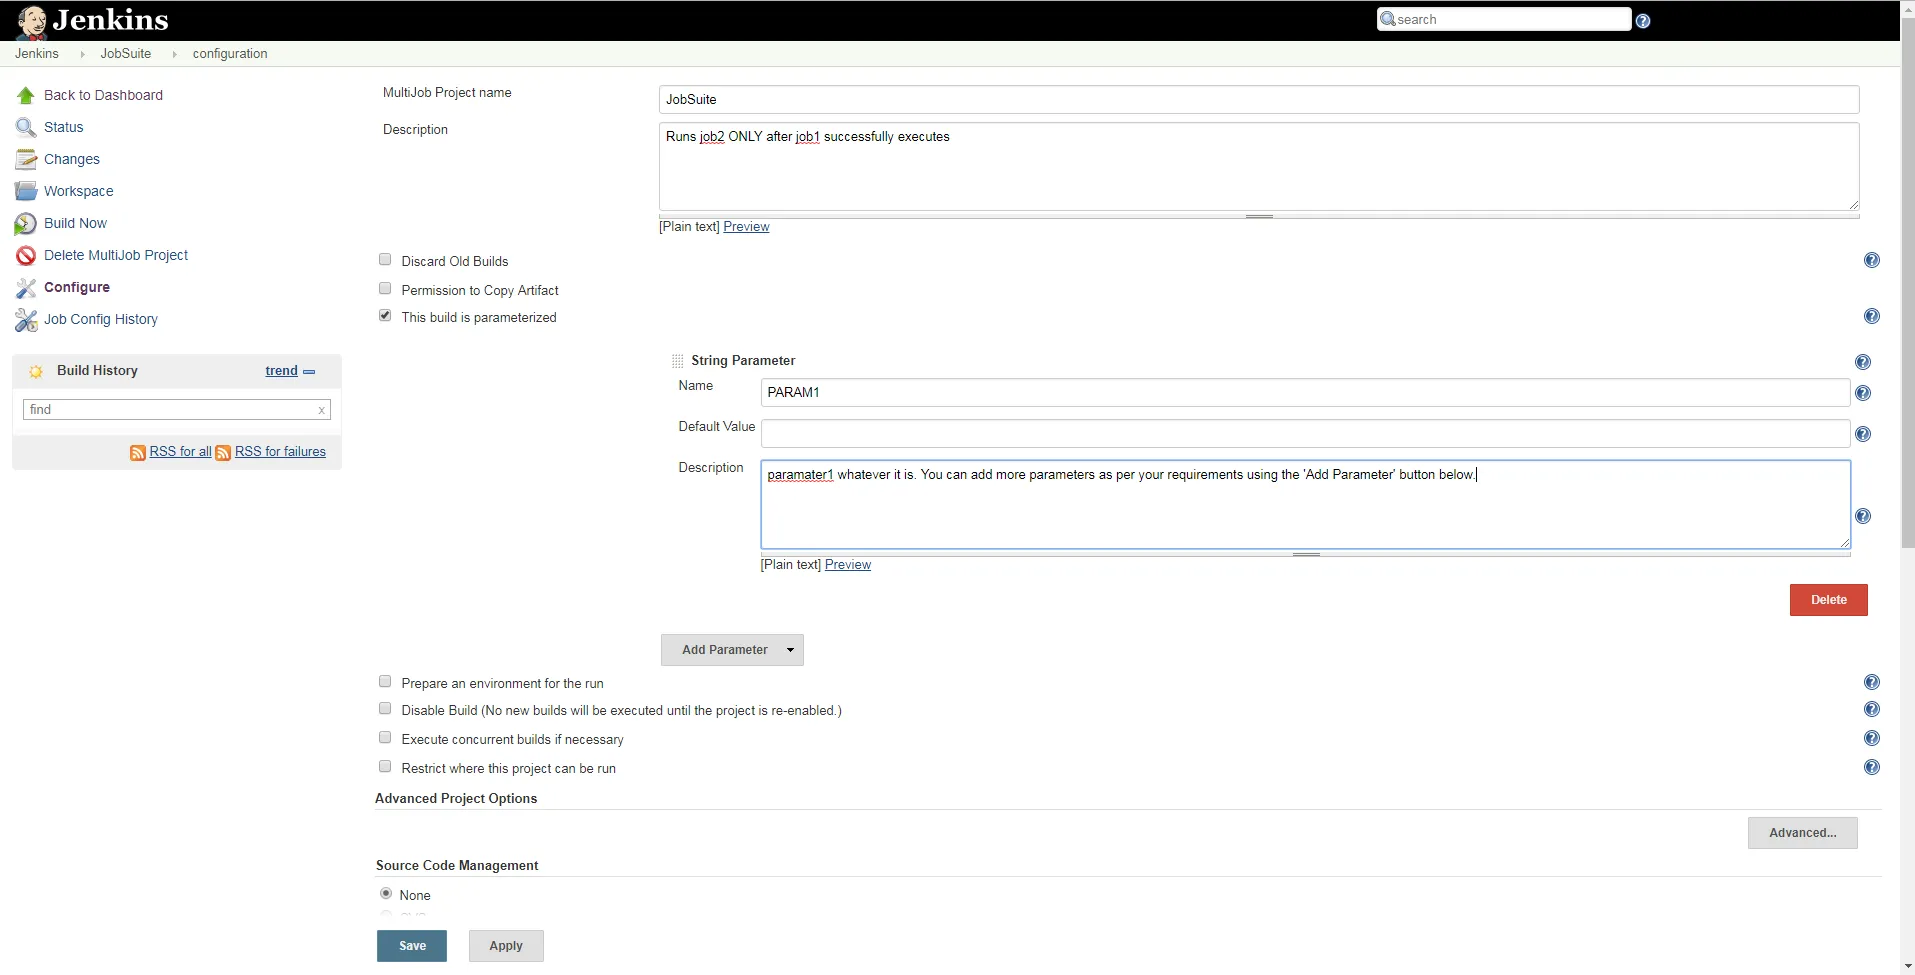
Task: Open help for This build is parameterized
Action: pos(1872,316)
